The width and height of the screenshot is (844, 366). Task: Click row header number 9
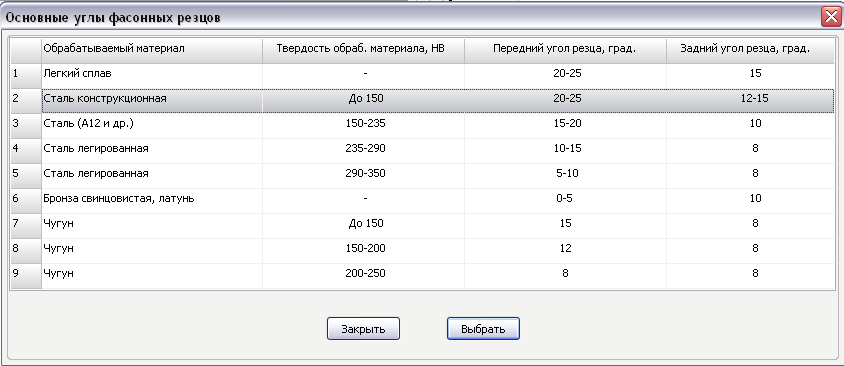point(26,274)
